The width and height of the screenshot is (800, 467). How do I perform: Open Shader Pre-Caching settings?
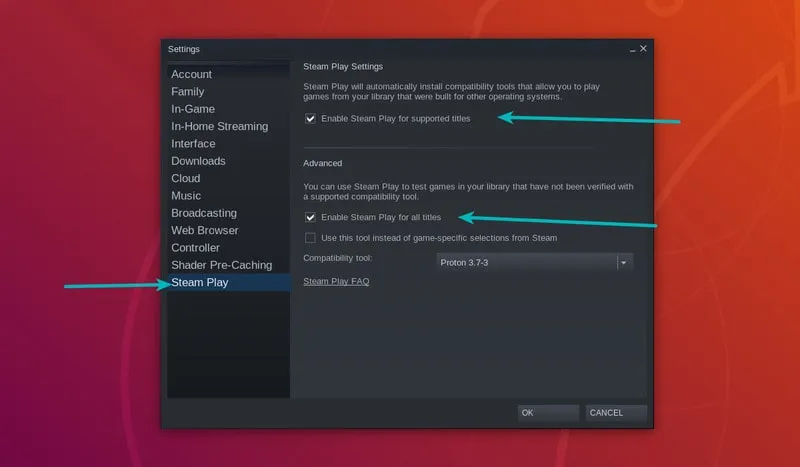(x=229, y=265)
